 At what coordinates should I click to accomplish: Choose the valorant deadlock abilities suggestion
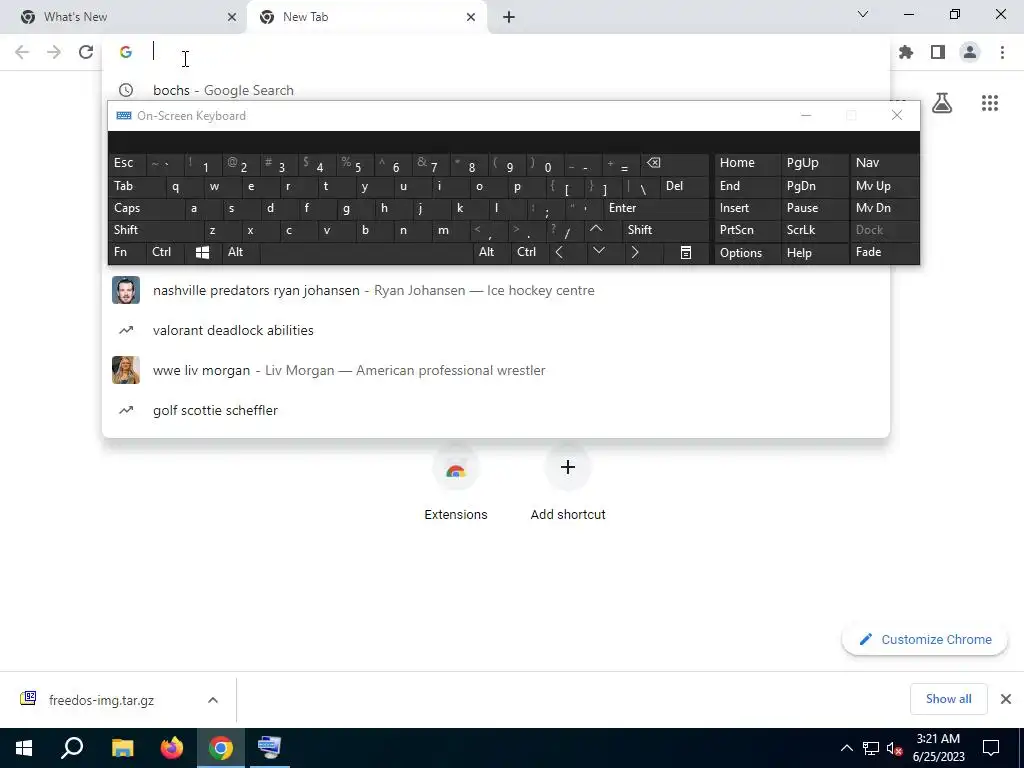[x=496, y=330]
